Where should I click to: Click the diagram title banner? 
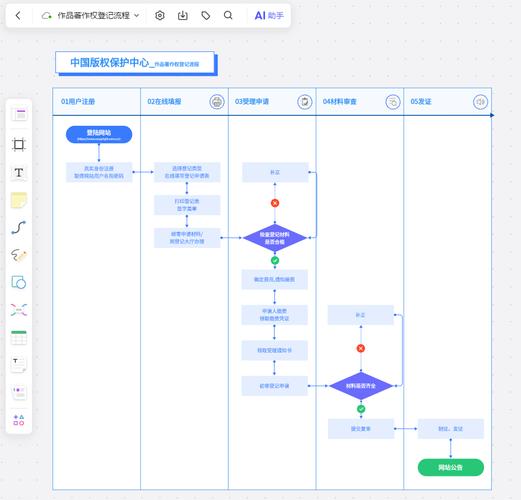coord(135,62)
